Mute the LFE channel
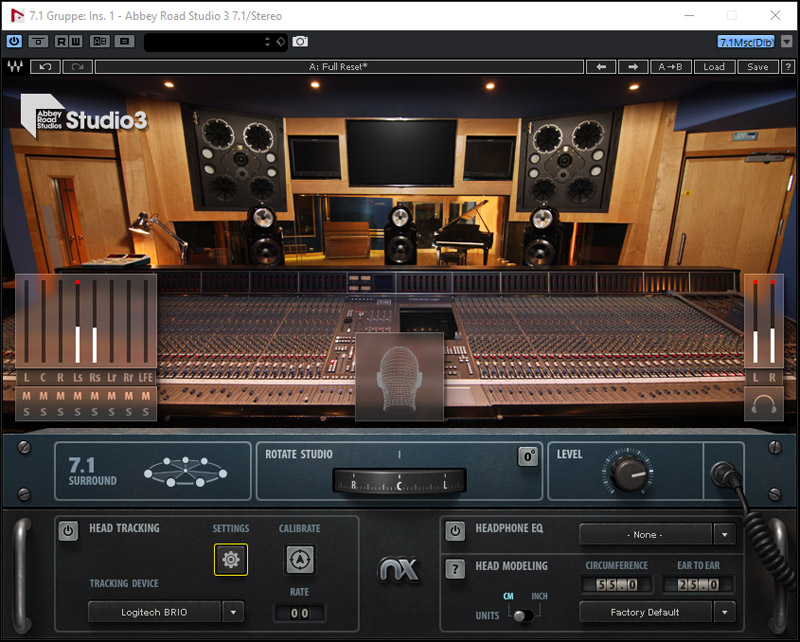 [x=146, y=397]
